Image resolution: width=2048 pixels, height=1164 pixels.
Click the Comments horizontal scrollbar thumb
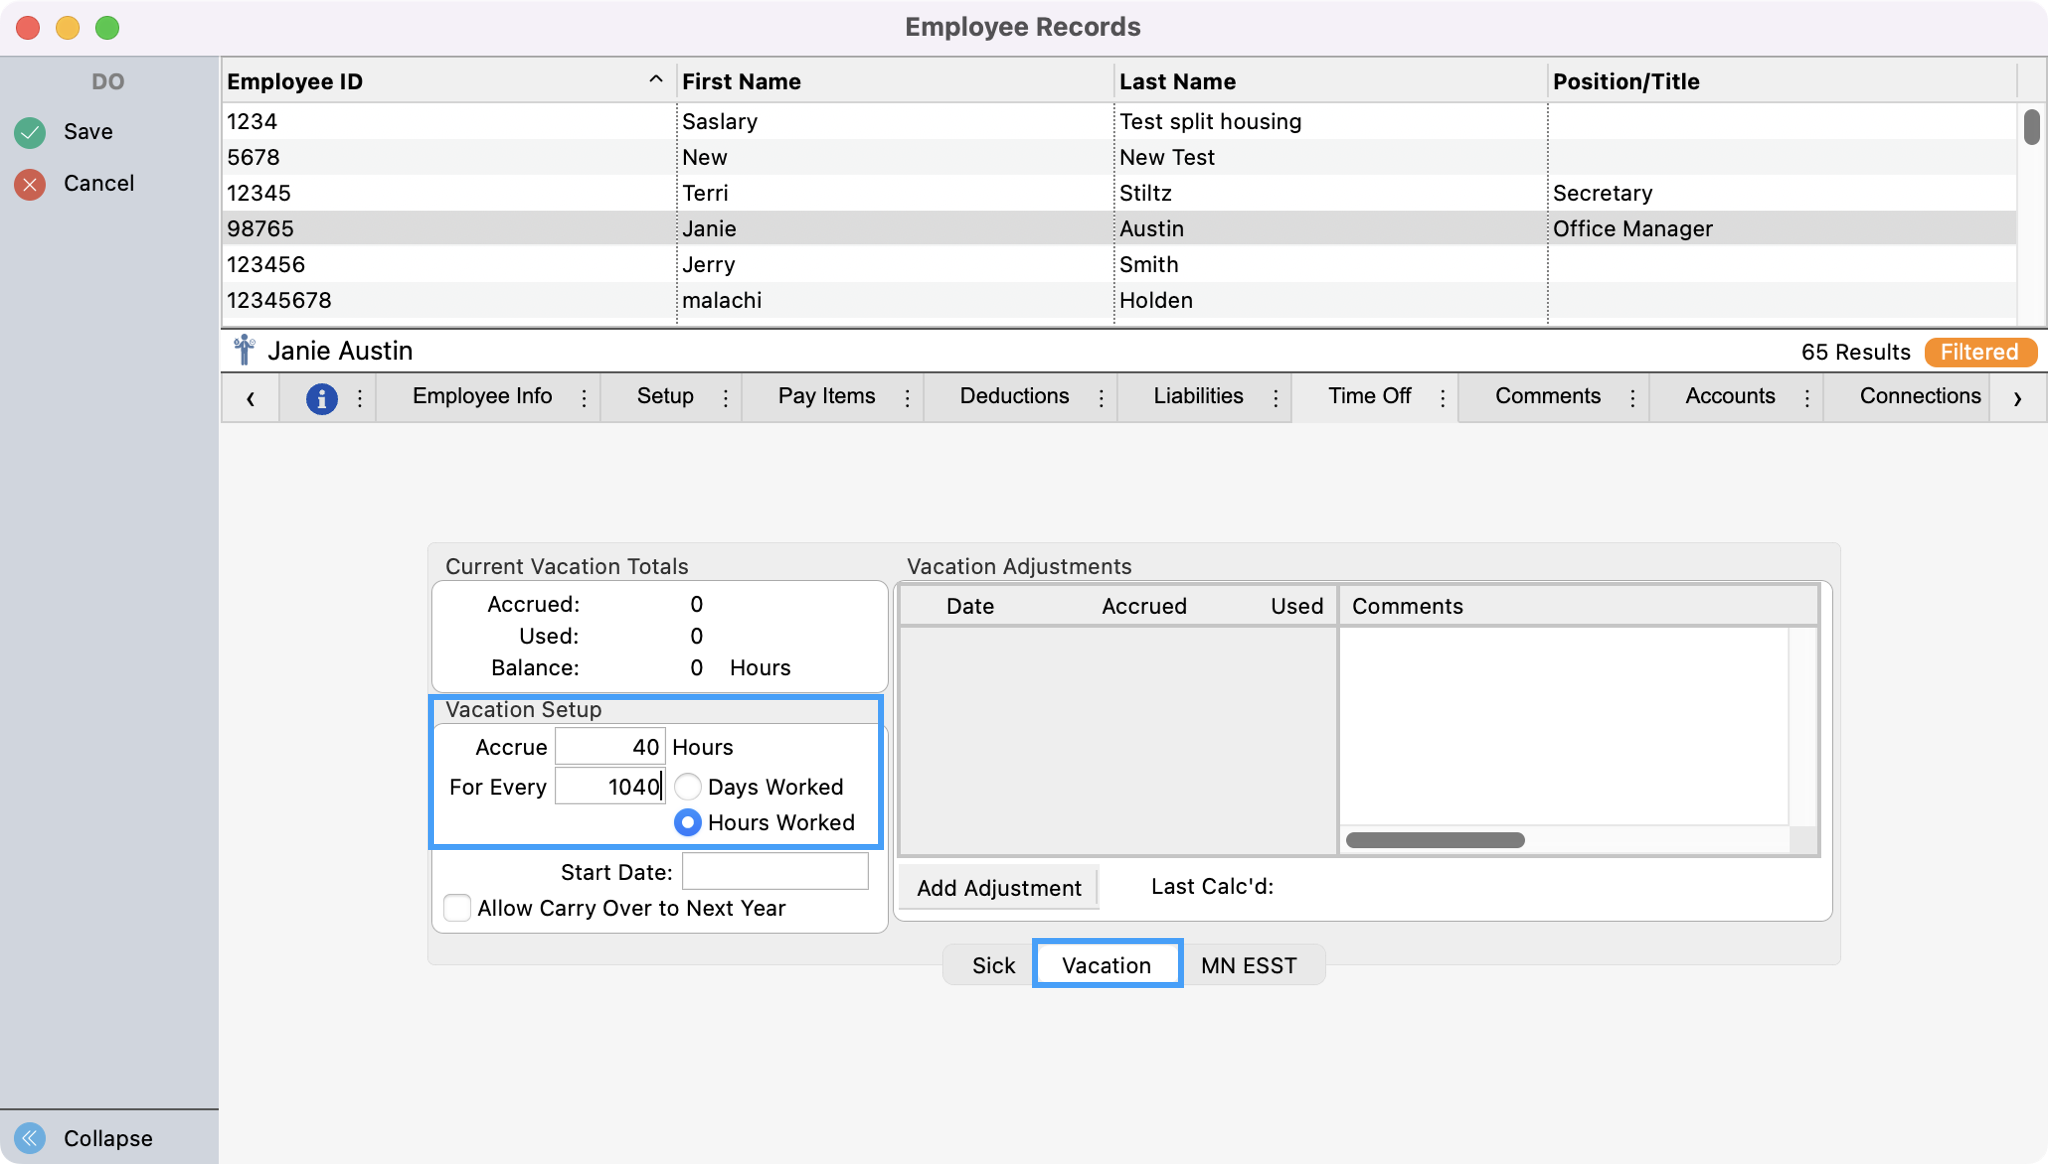(x=1435, y=840)
